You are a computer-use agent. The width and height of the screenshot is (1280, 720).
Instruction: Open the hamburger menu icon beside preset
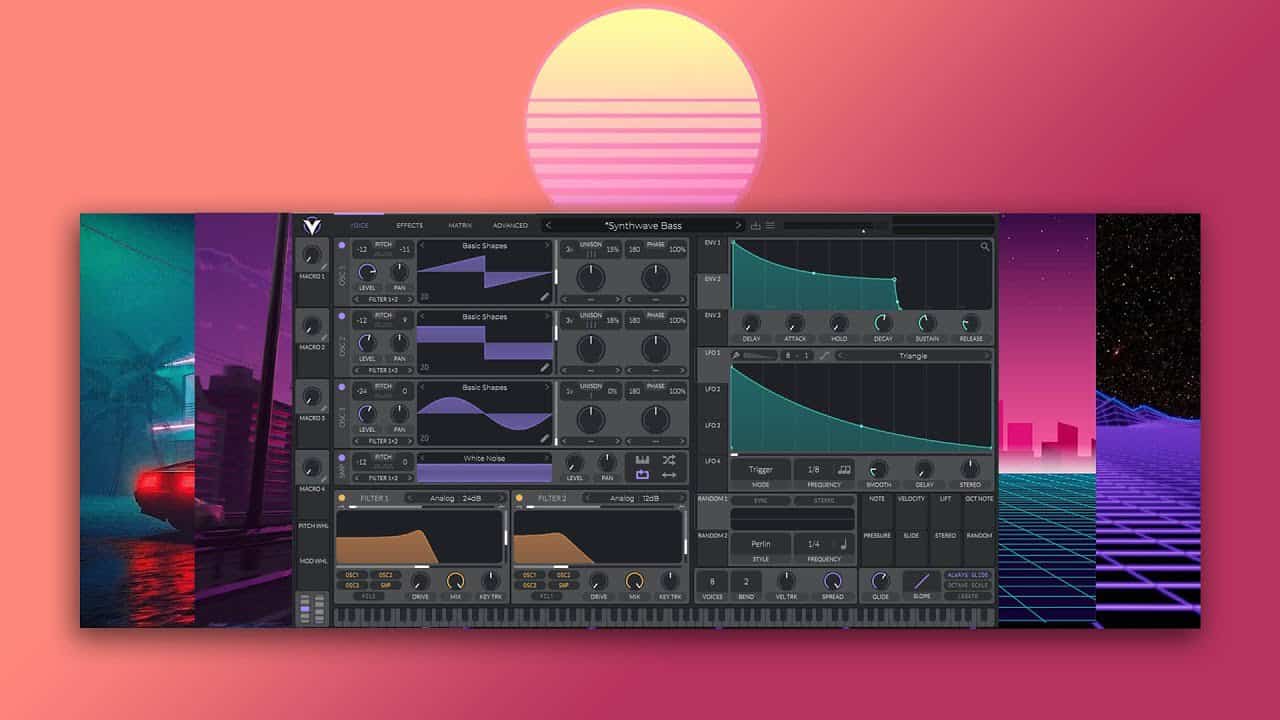tap(770, 226)
